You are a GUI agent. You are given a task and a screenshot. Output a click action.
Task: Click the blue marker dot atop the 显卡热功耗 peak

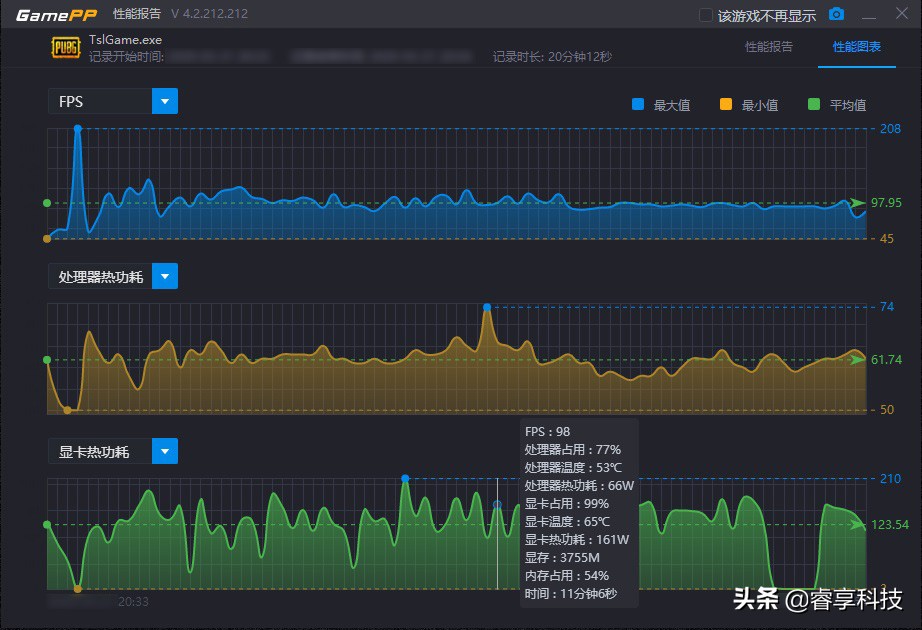pyautogui.click(x=405, y=480)
